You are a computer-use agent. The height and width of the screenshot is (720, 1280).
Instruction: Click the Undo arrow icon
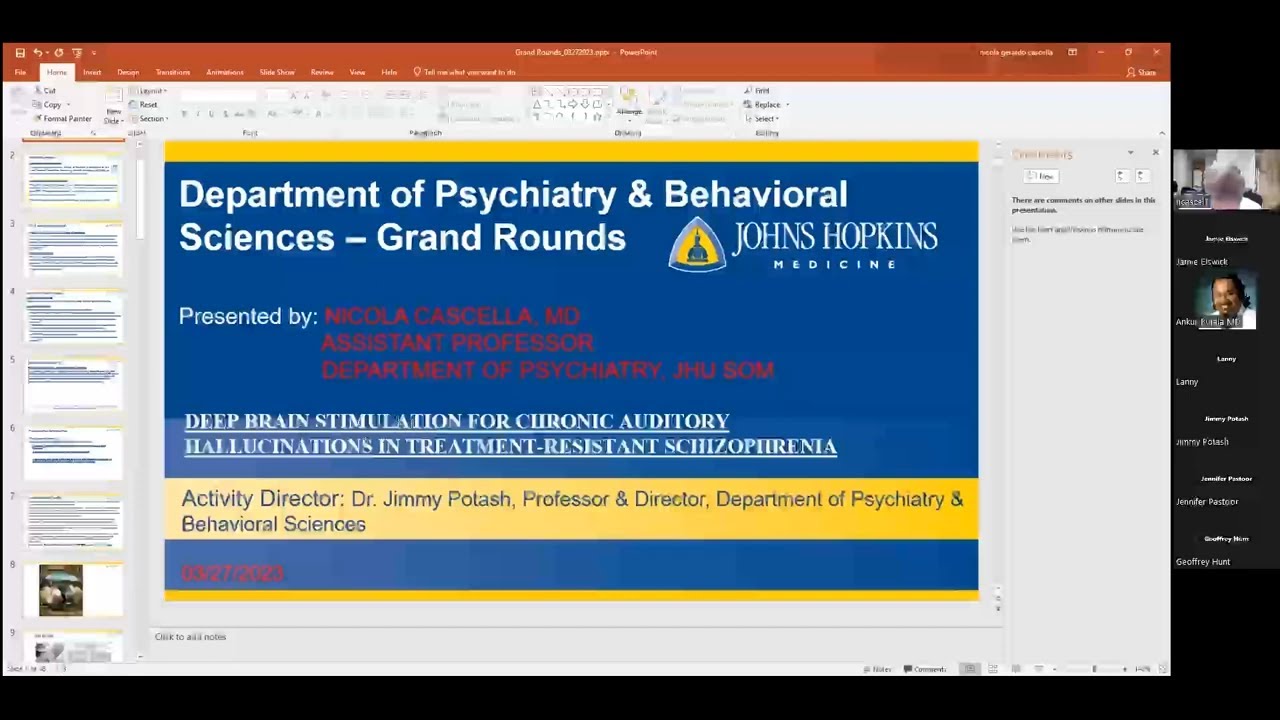[37, 52]
